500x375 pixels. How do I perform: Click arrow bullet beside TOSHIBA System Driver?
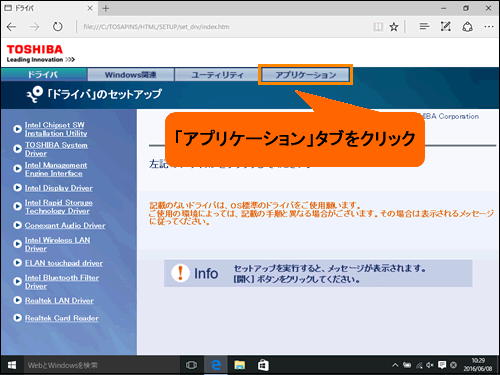tap(17, 149)
